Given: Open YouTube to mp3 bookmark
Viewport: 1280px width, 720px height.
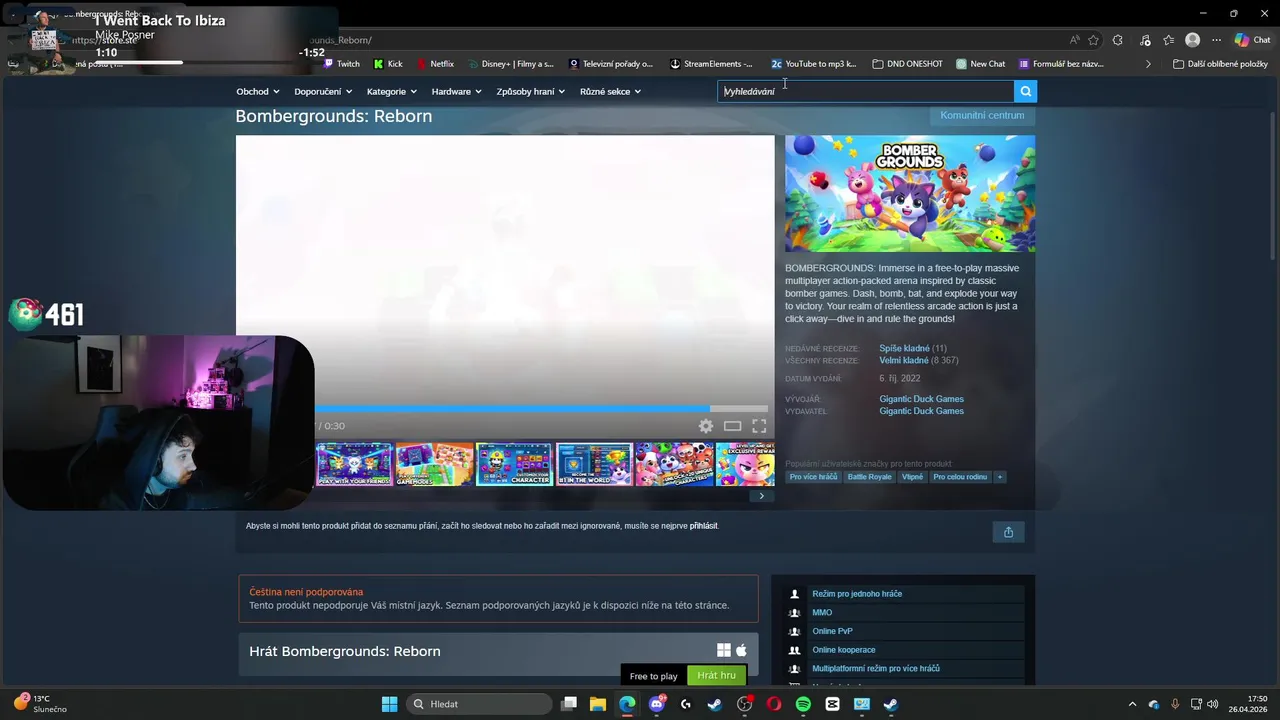Looking at the screenshot, I should click(814, 64).
